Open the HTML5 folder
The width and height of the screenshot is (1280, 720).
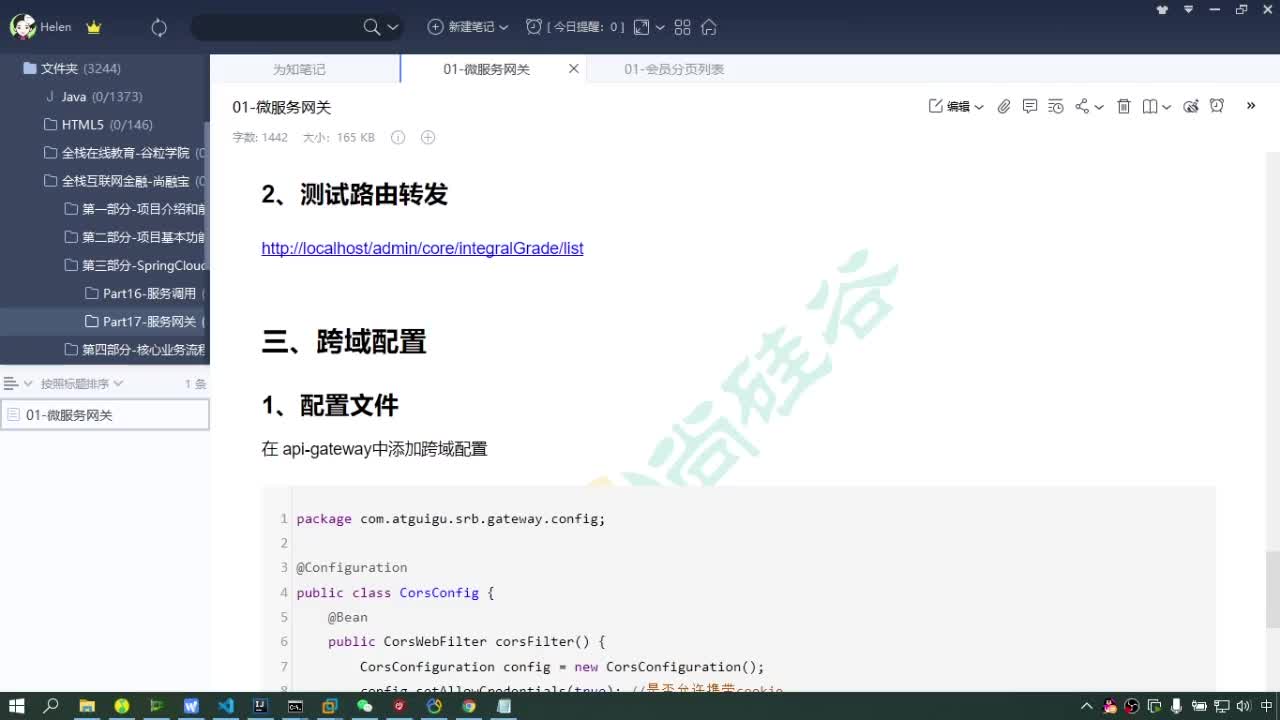99,125
